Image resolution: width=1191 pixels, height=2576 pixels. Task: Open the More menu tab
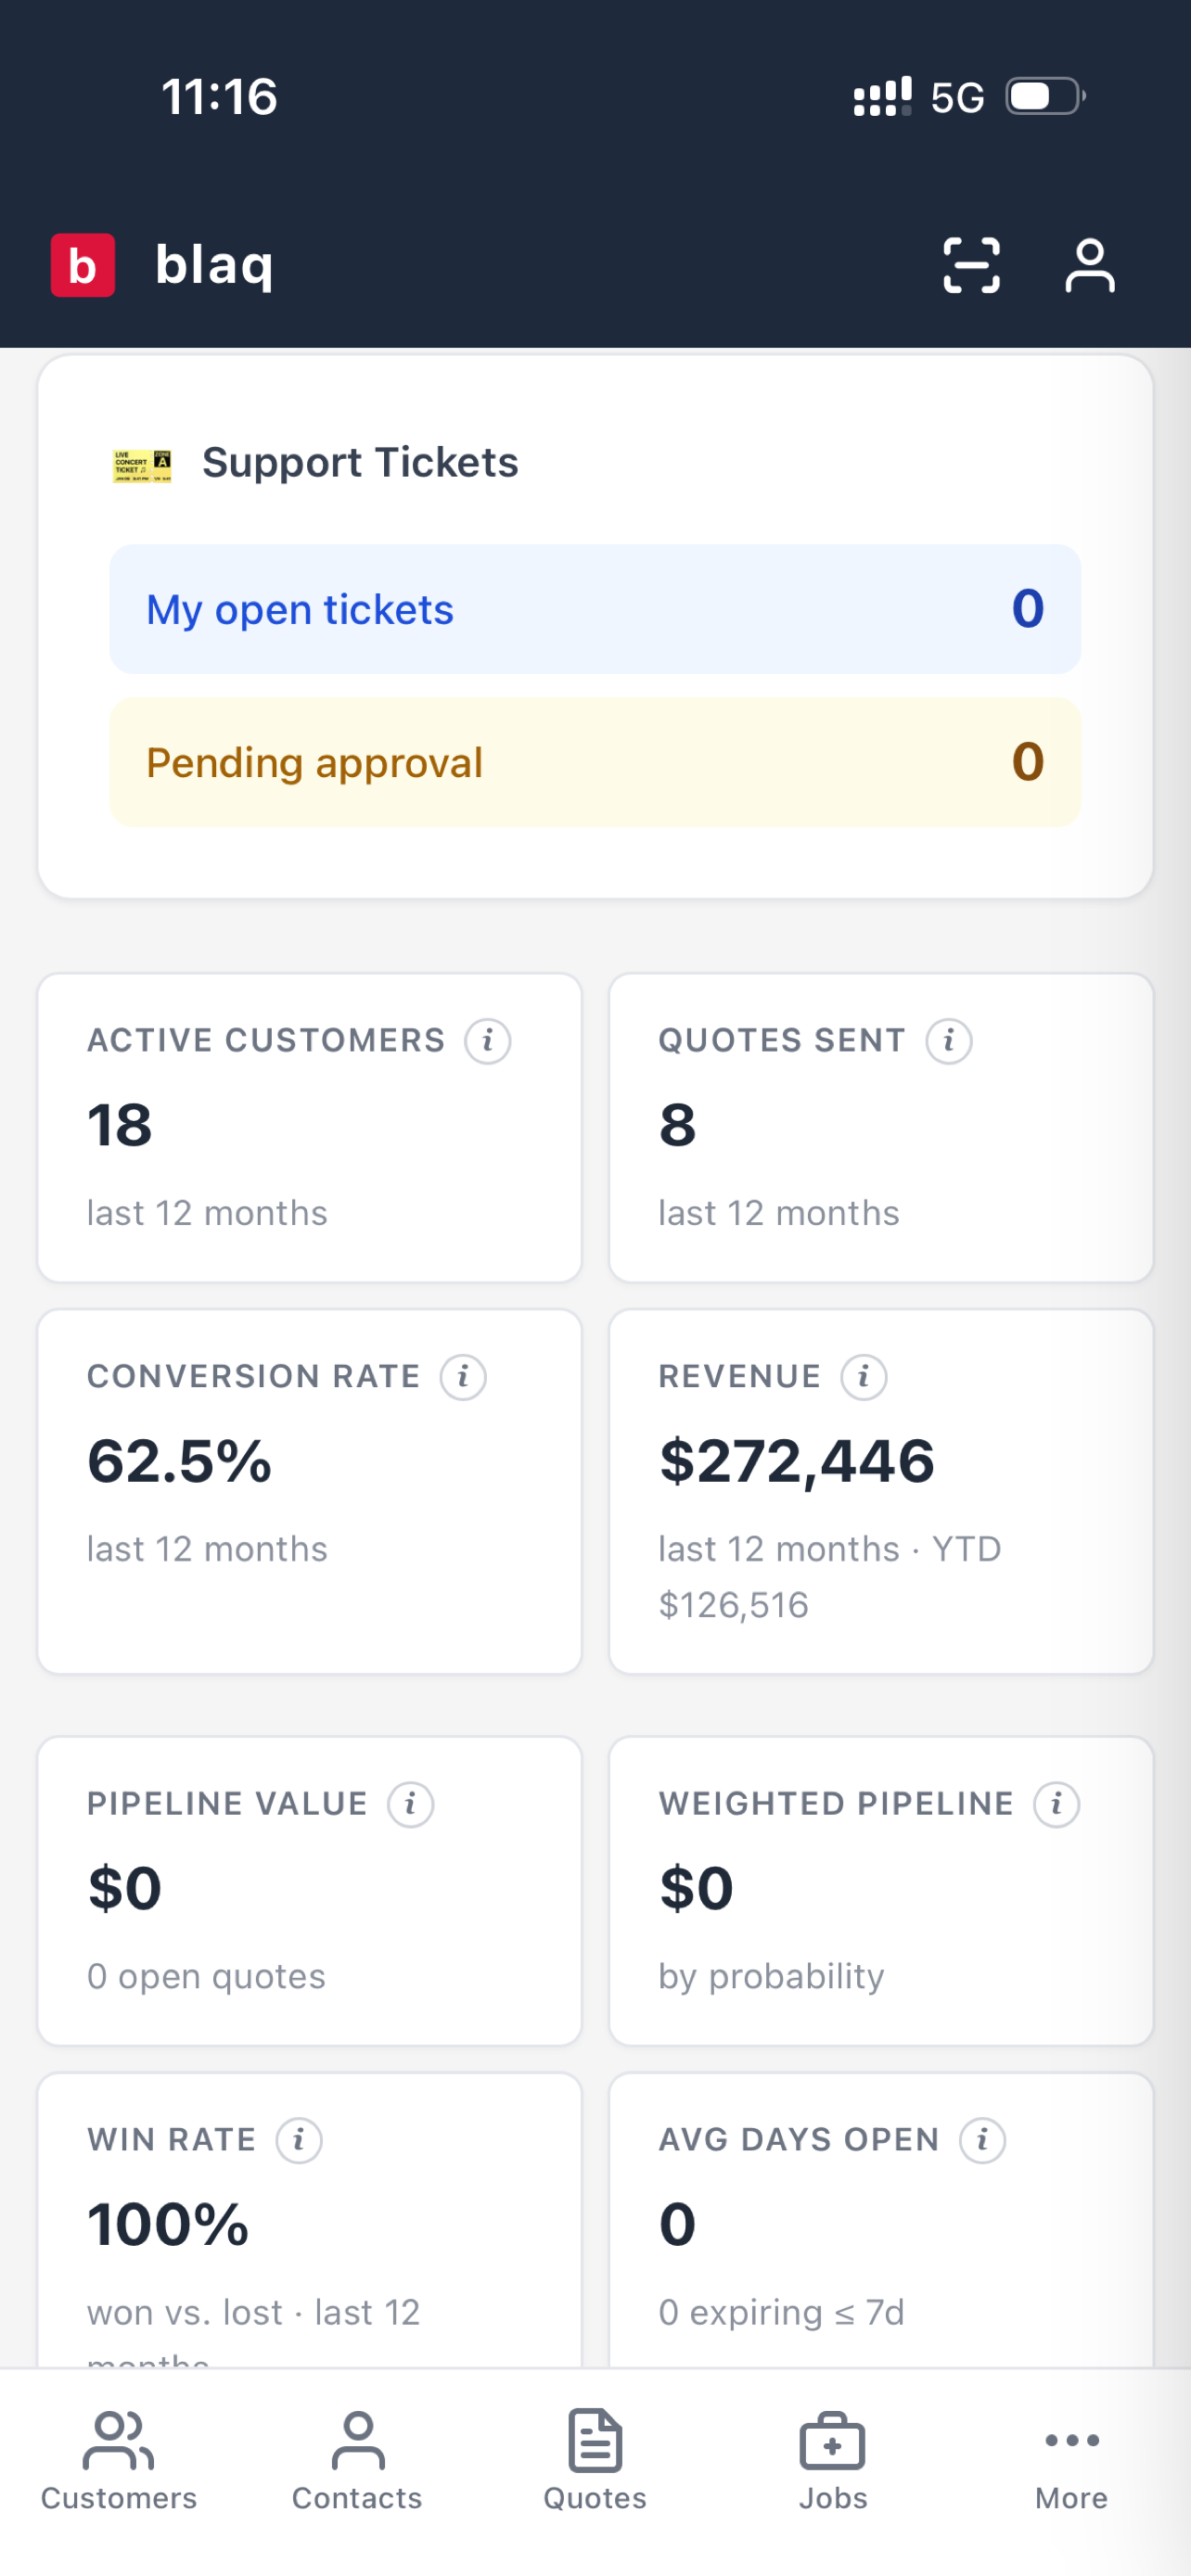[x=1071, y=2462]
